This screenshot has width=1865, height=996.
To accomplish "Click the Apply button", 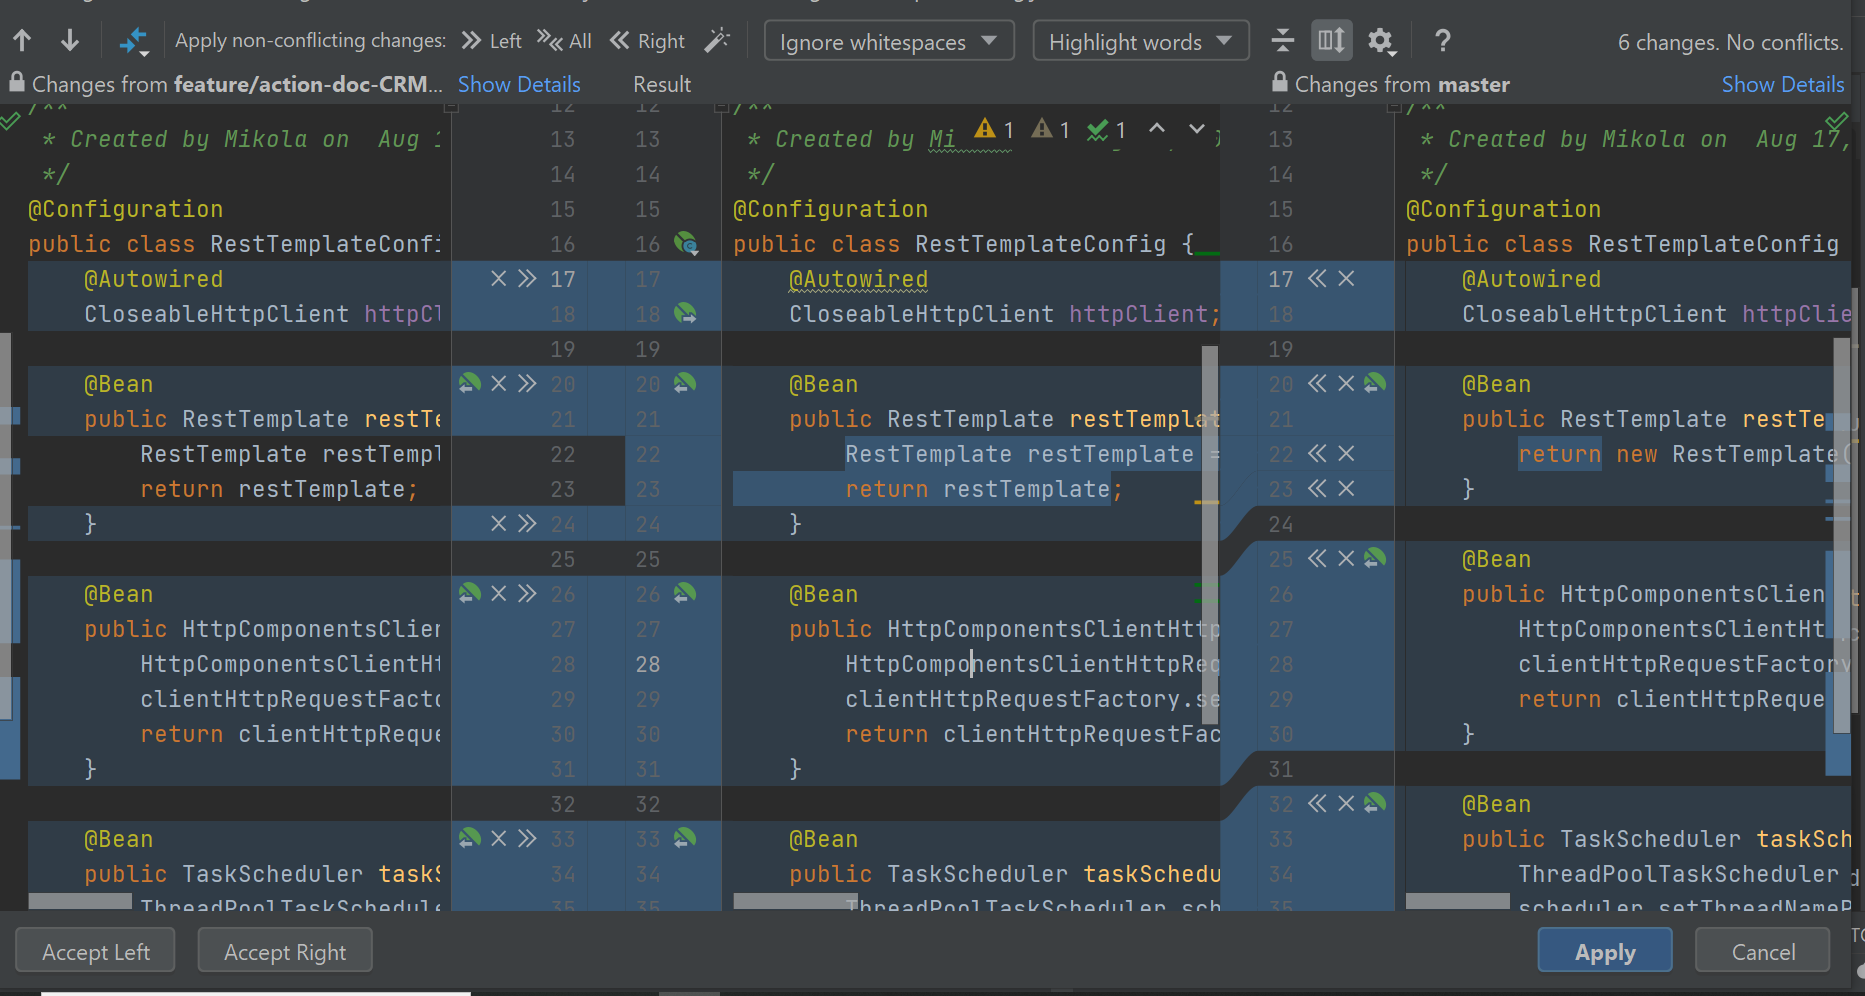I will tap(1604, 950).
